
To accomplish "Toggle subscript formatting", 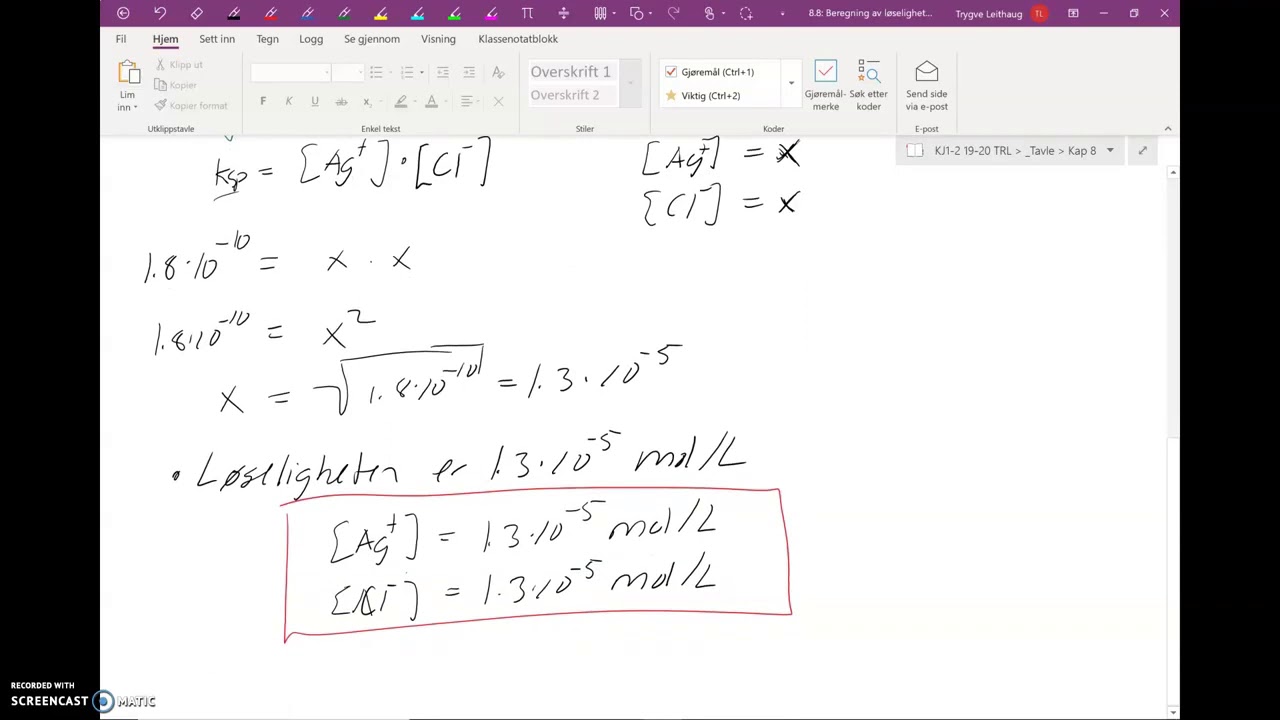I will [367, 101].
